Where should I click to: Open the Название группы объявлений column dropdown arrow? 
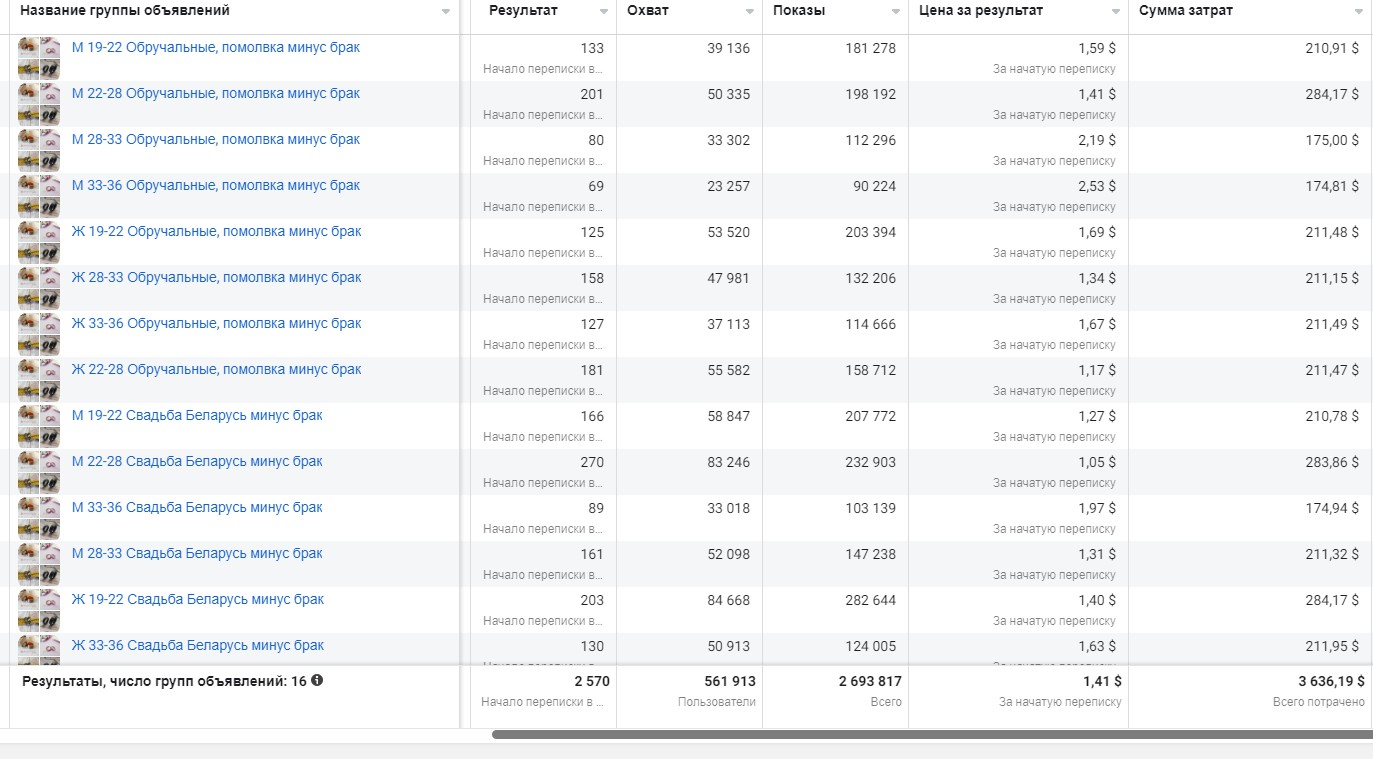pyautogui.click(x=446, y=12)
